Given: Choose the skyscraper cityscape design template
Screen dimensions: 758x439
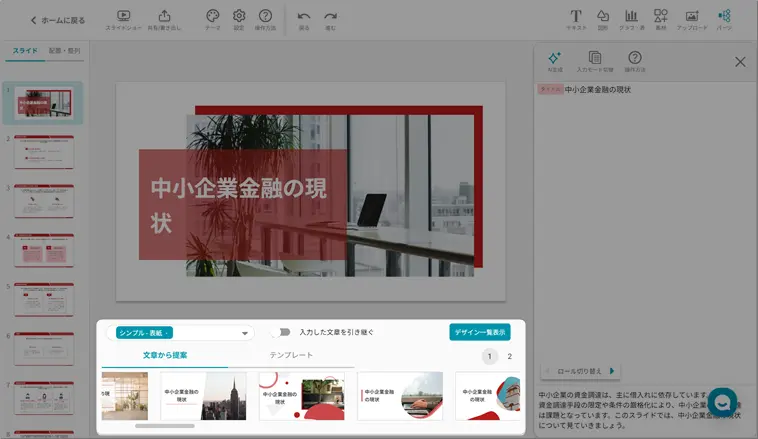Looking at the screenshot, I should click(x=203, y=396).
